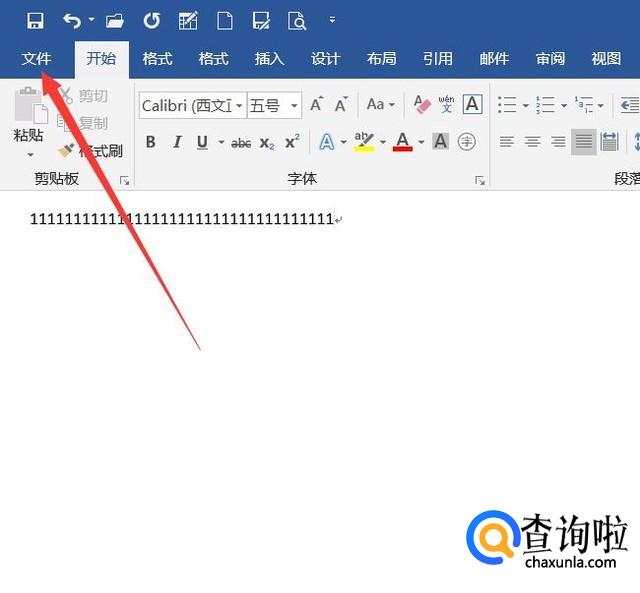Toggle Character Shading gray A
The width and height of the screenshot is (640, 593).
[x=441, y=142]
